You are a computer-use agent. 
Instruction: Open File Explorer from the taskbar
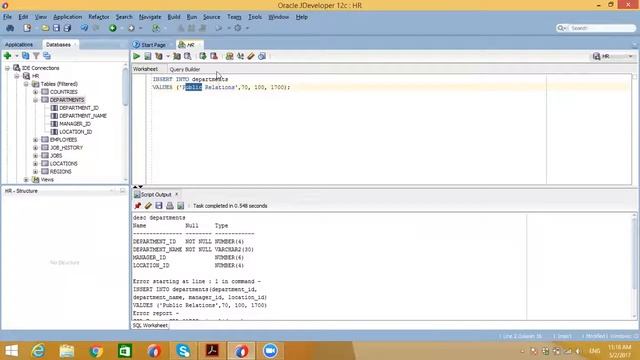(67, 351)
